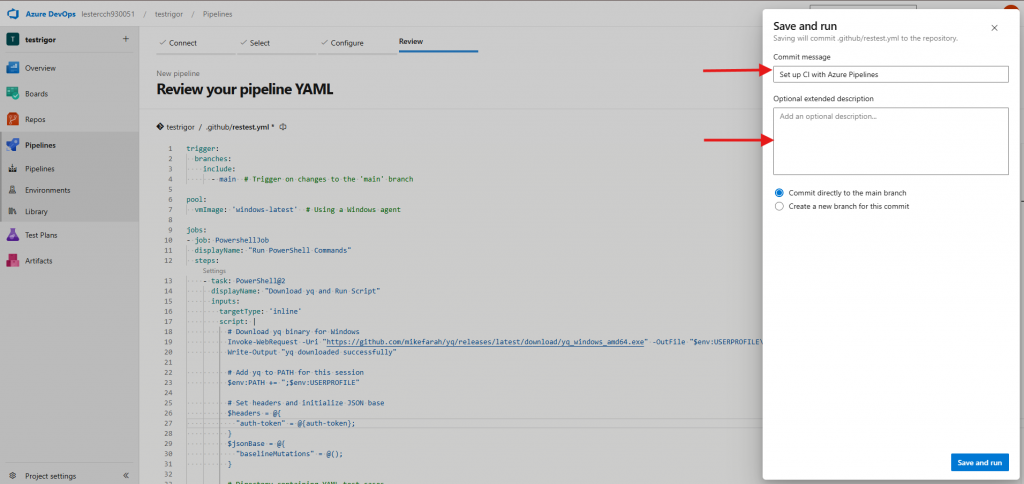Click the rename icon beside restest.yml
Viewport: 1024px width, 484px height.
(x=283, y=127)
